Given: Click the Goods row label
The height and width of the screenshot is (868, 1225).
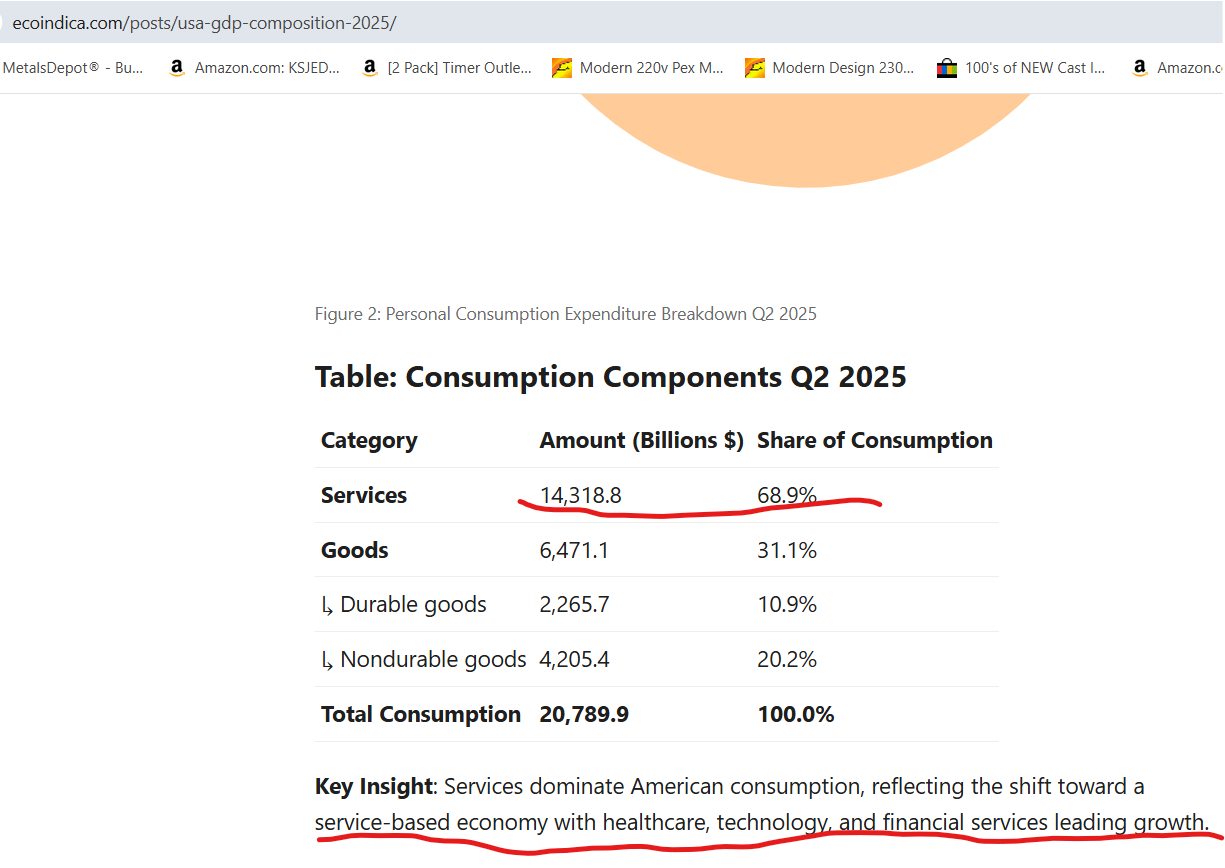Looking at the screenshot, I should 355,550.
